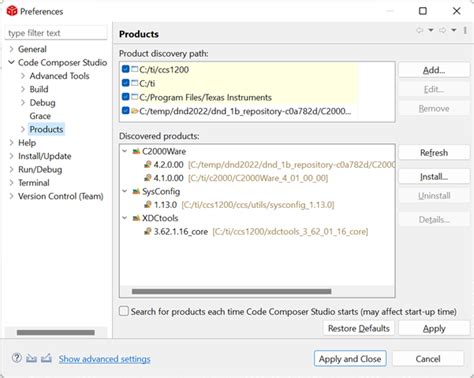Uncheck the C:/ti/ccs1200 discovery path
Viewport: 474px width, 378px height.
[x=126, y=69]
